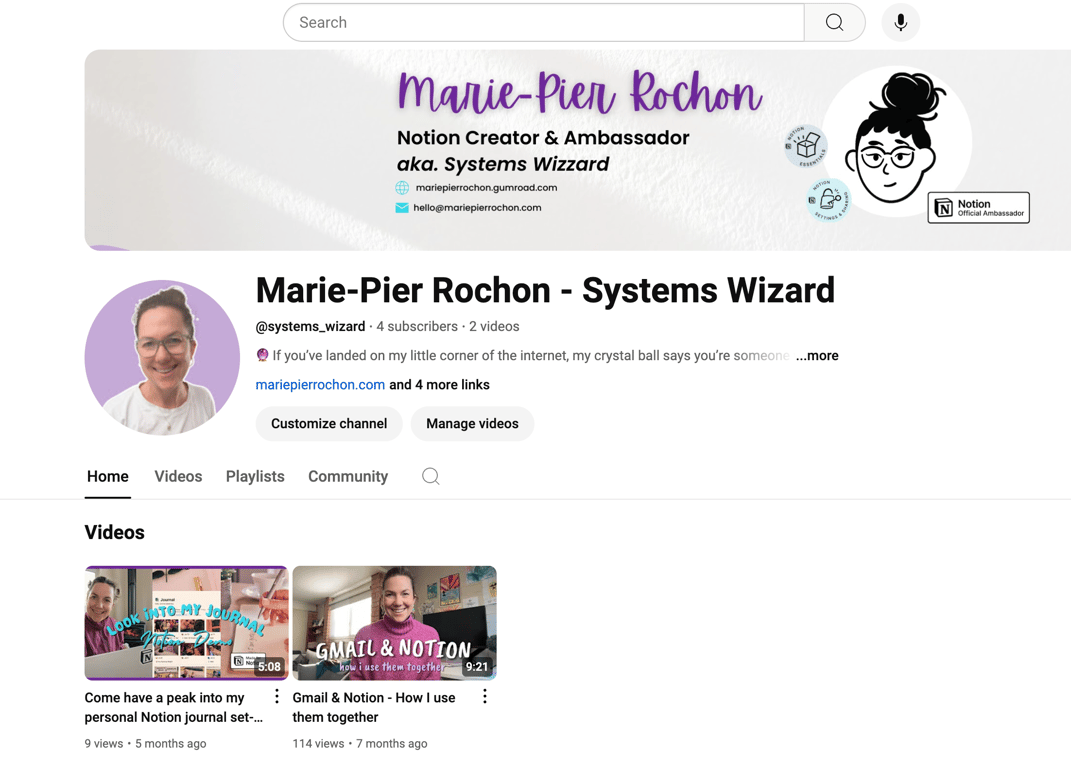Viewport: 1071px width, 768px height.
Task: Click the 9:21 duration badge
Action: click(x=477, y=666)
